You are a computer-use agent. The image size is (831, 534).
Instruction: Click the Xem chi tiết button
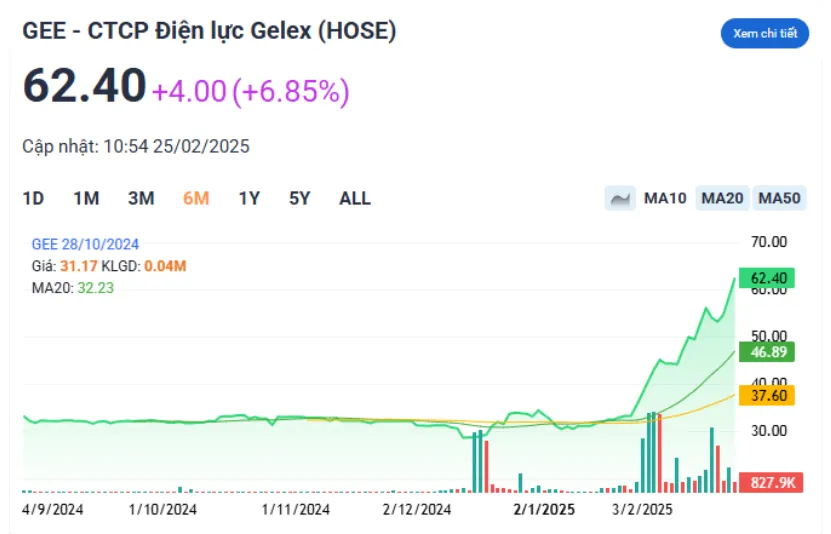(x=765, y=33)
